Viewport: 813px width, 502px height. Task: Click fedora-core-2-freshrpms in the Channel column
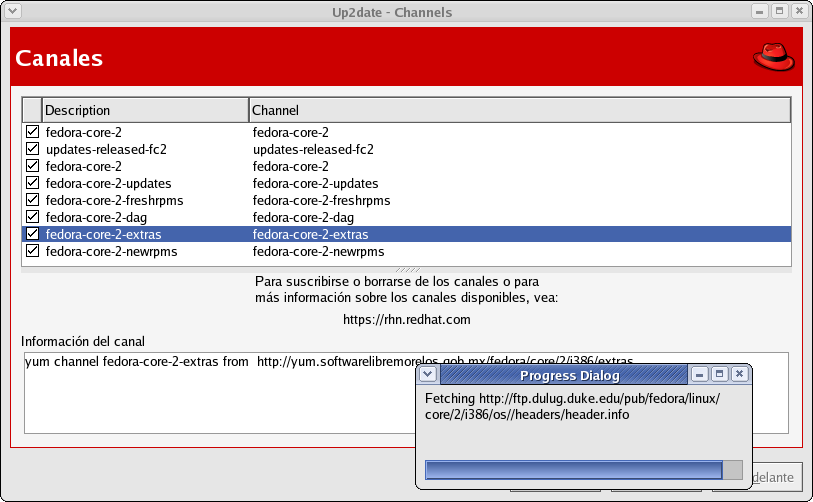321,201
